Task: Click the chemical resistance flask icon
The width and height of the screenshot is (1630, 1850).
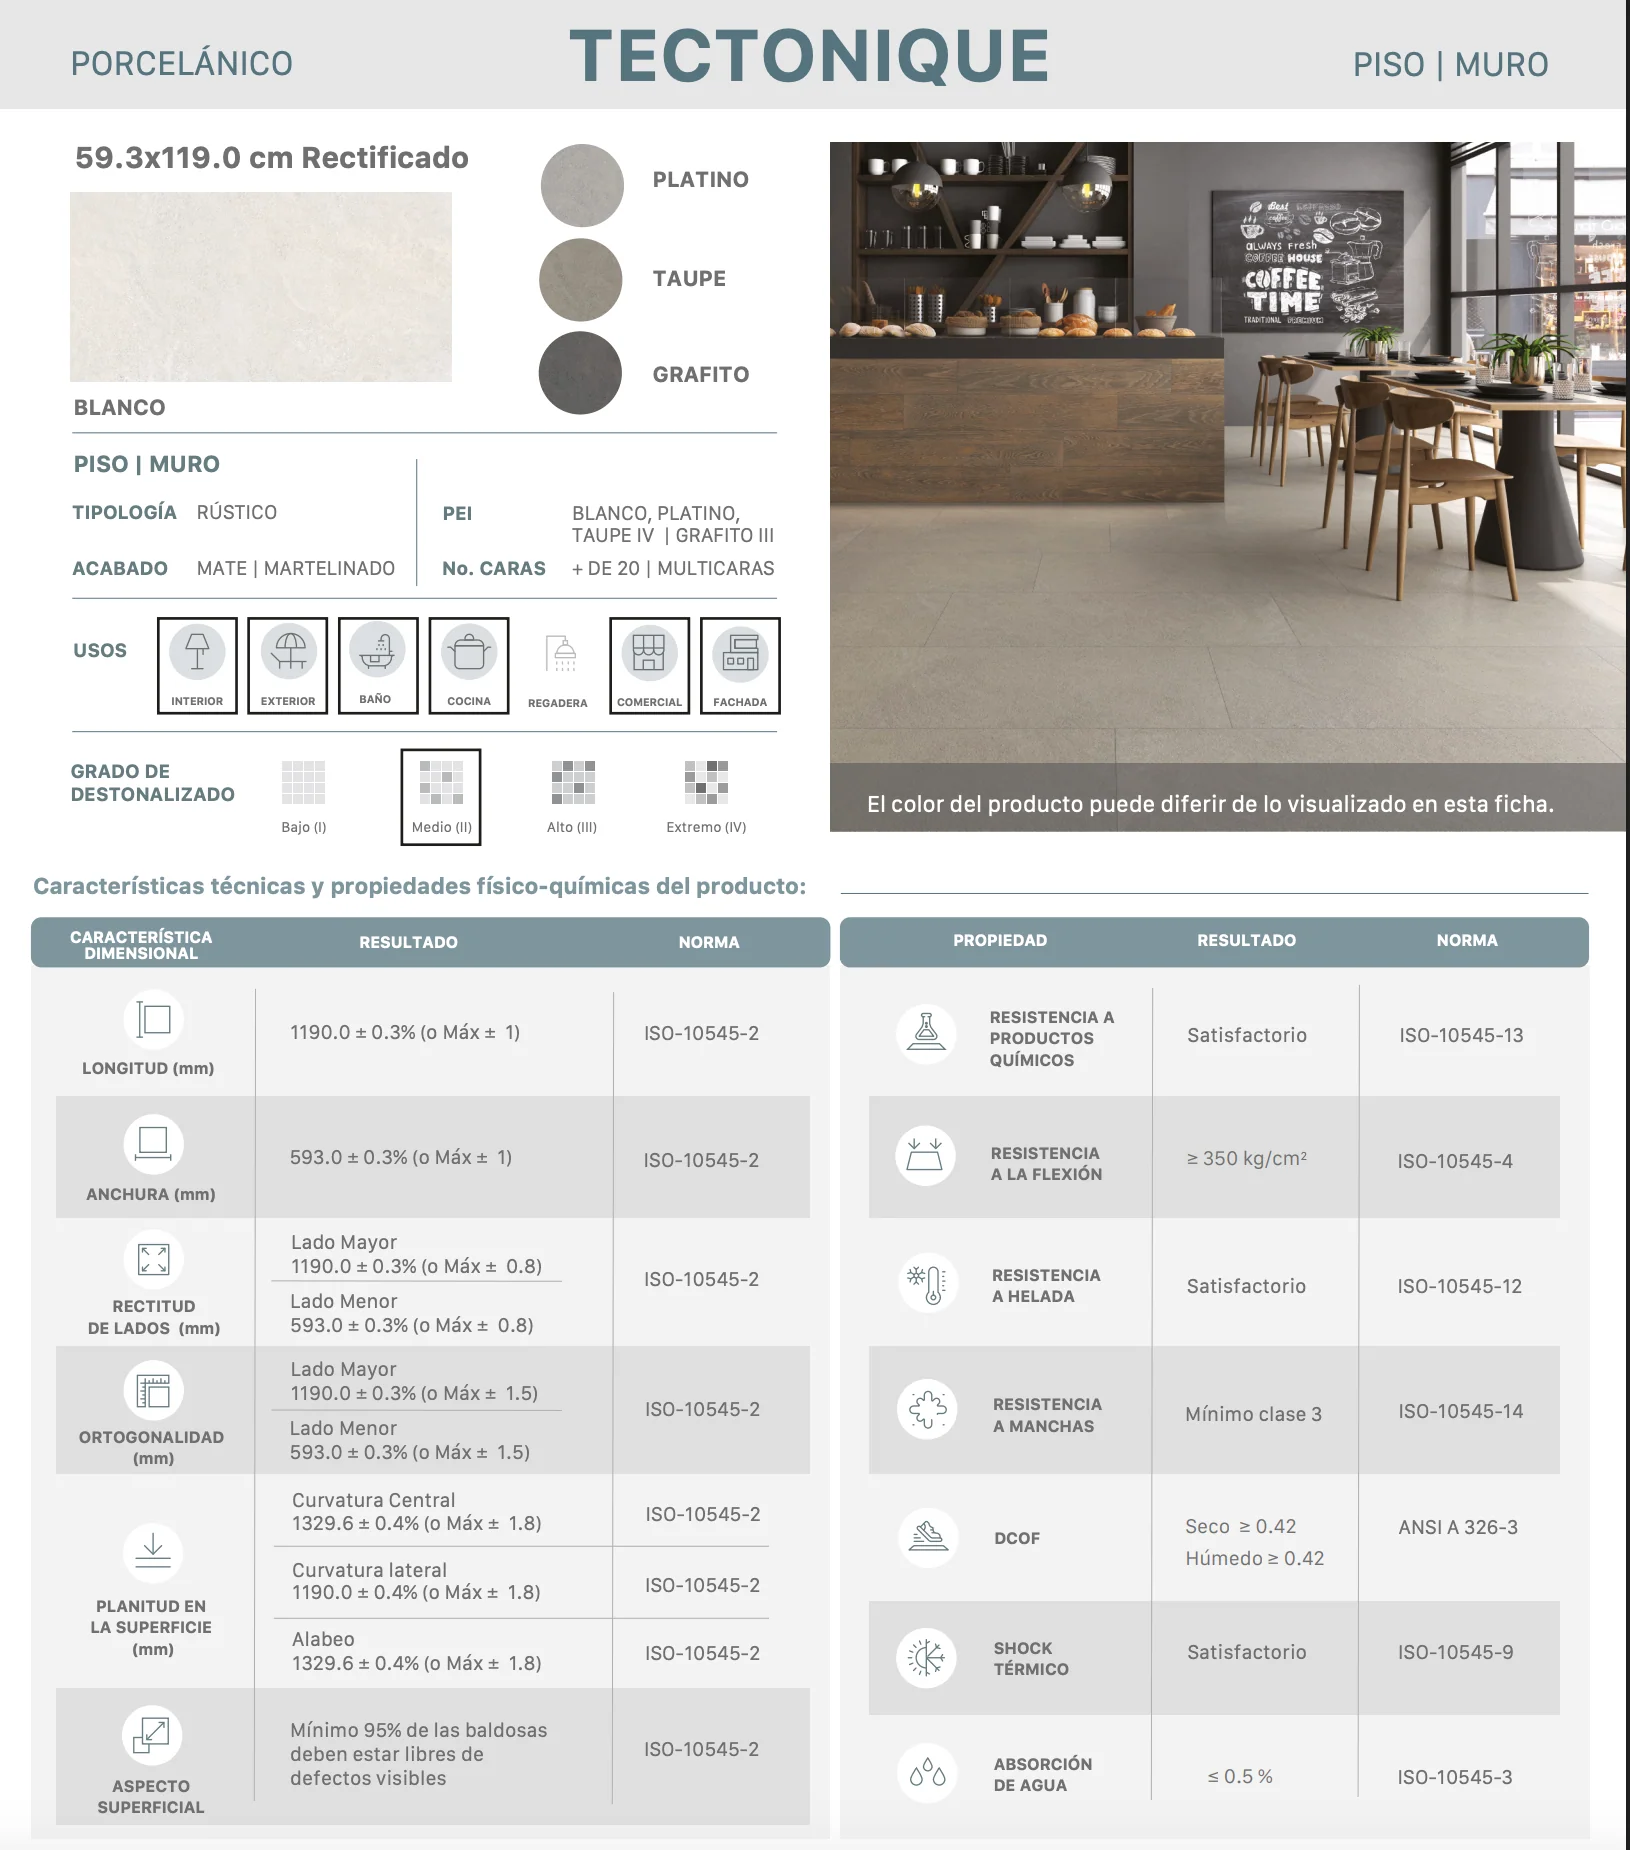Action: [926, 1034]
